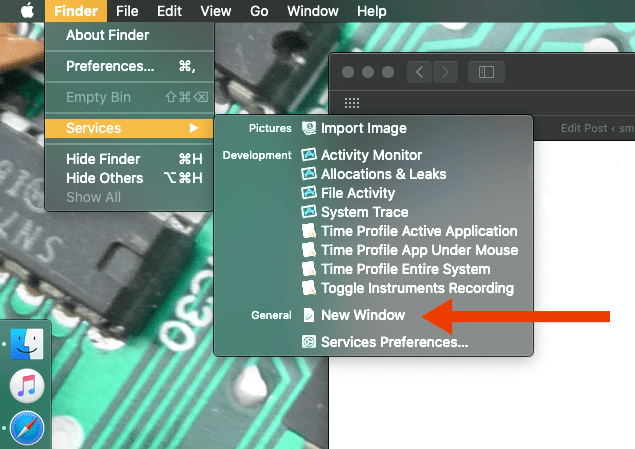This screenshot has height=449, width=635.
Task: Click the Finder icon in Dock
Action: (x=27, y=345)
